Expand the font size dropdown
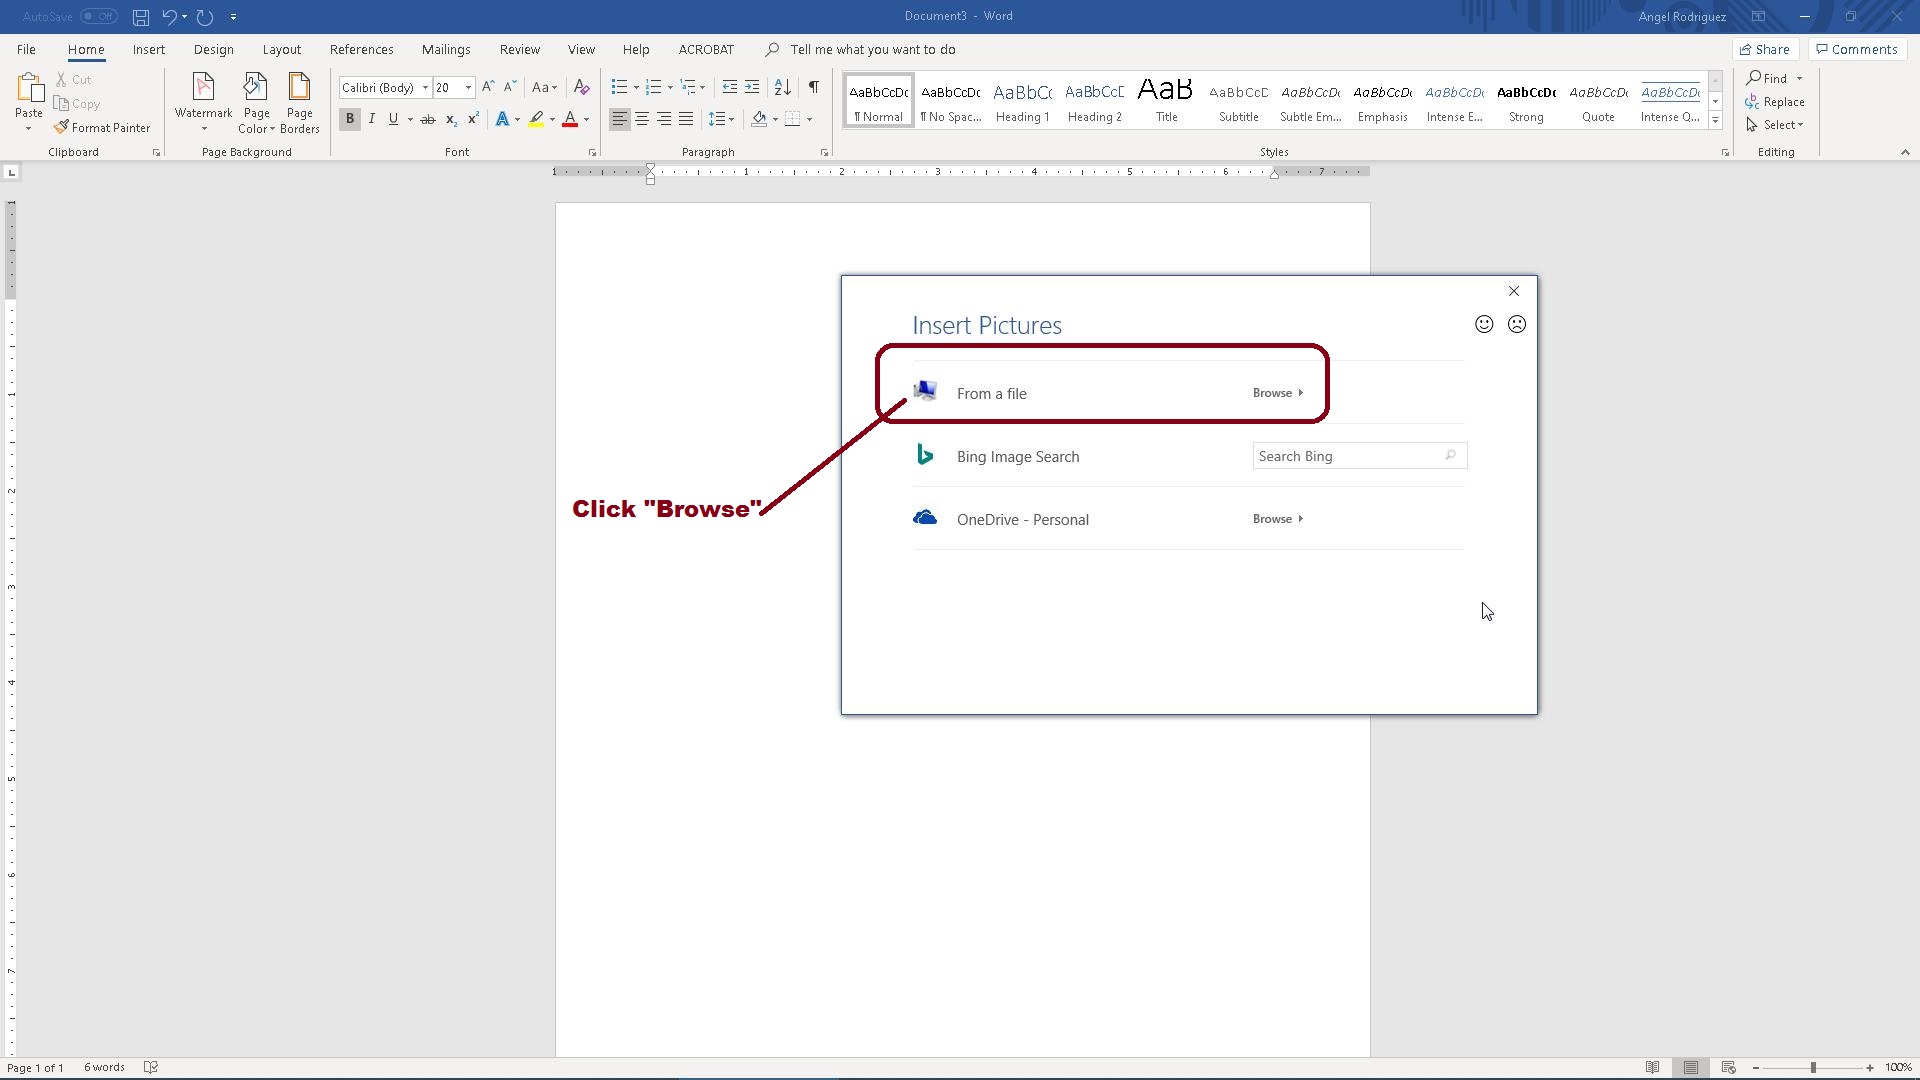 coord(468,88)
